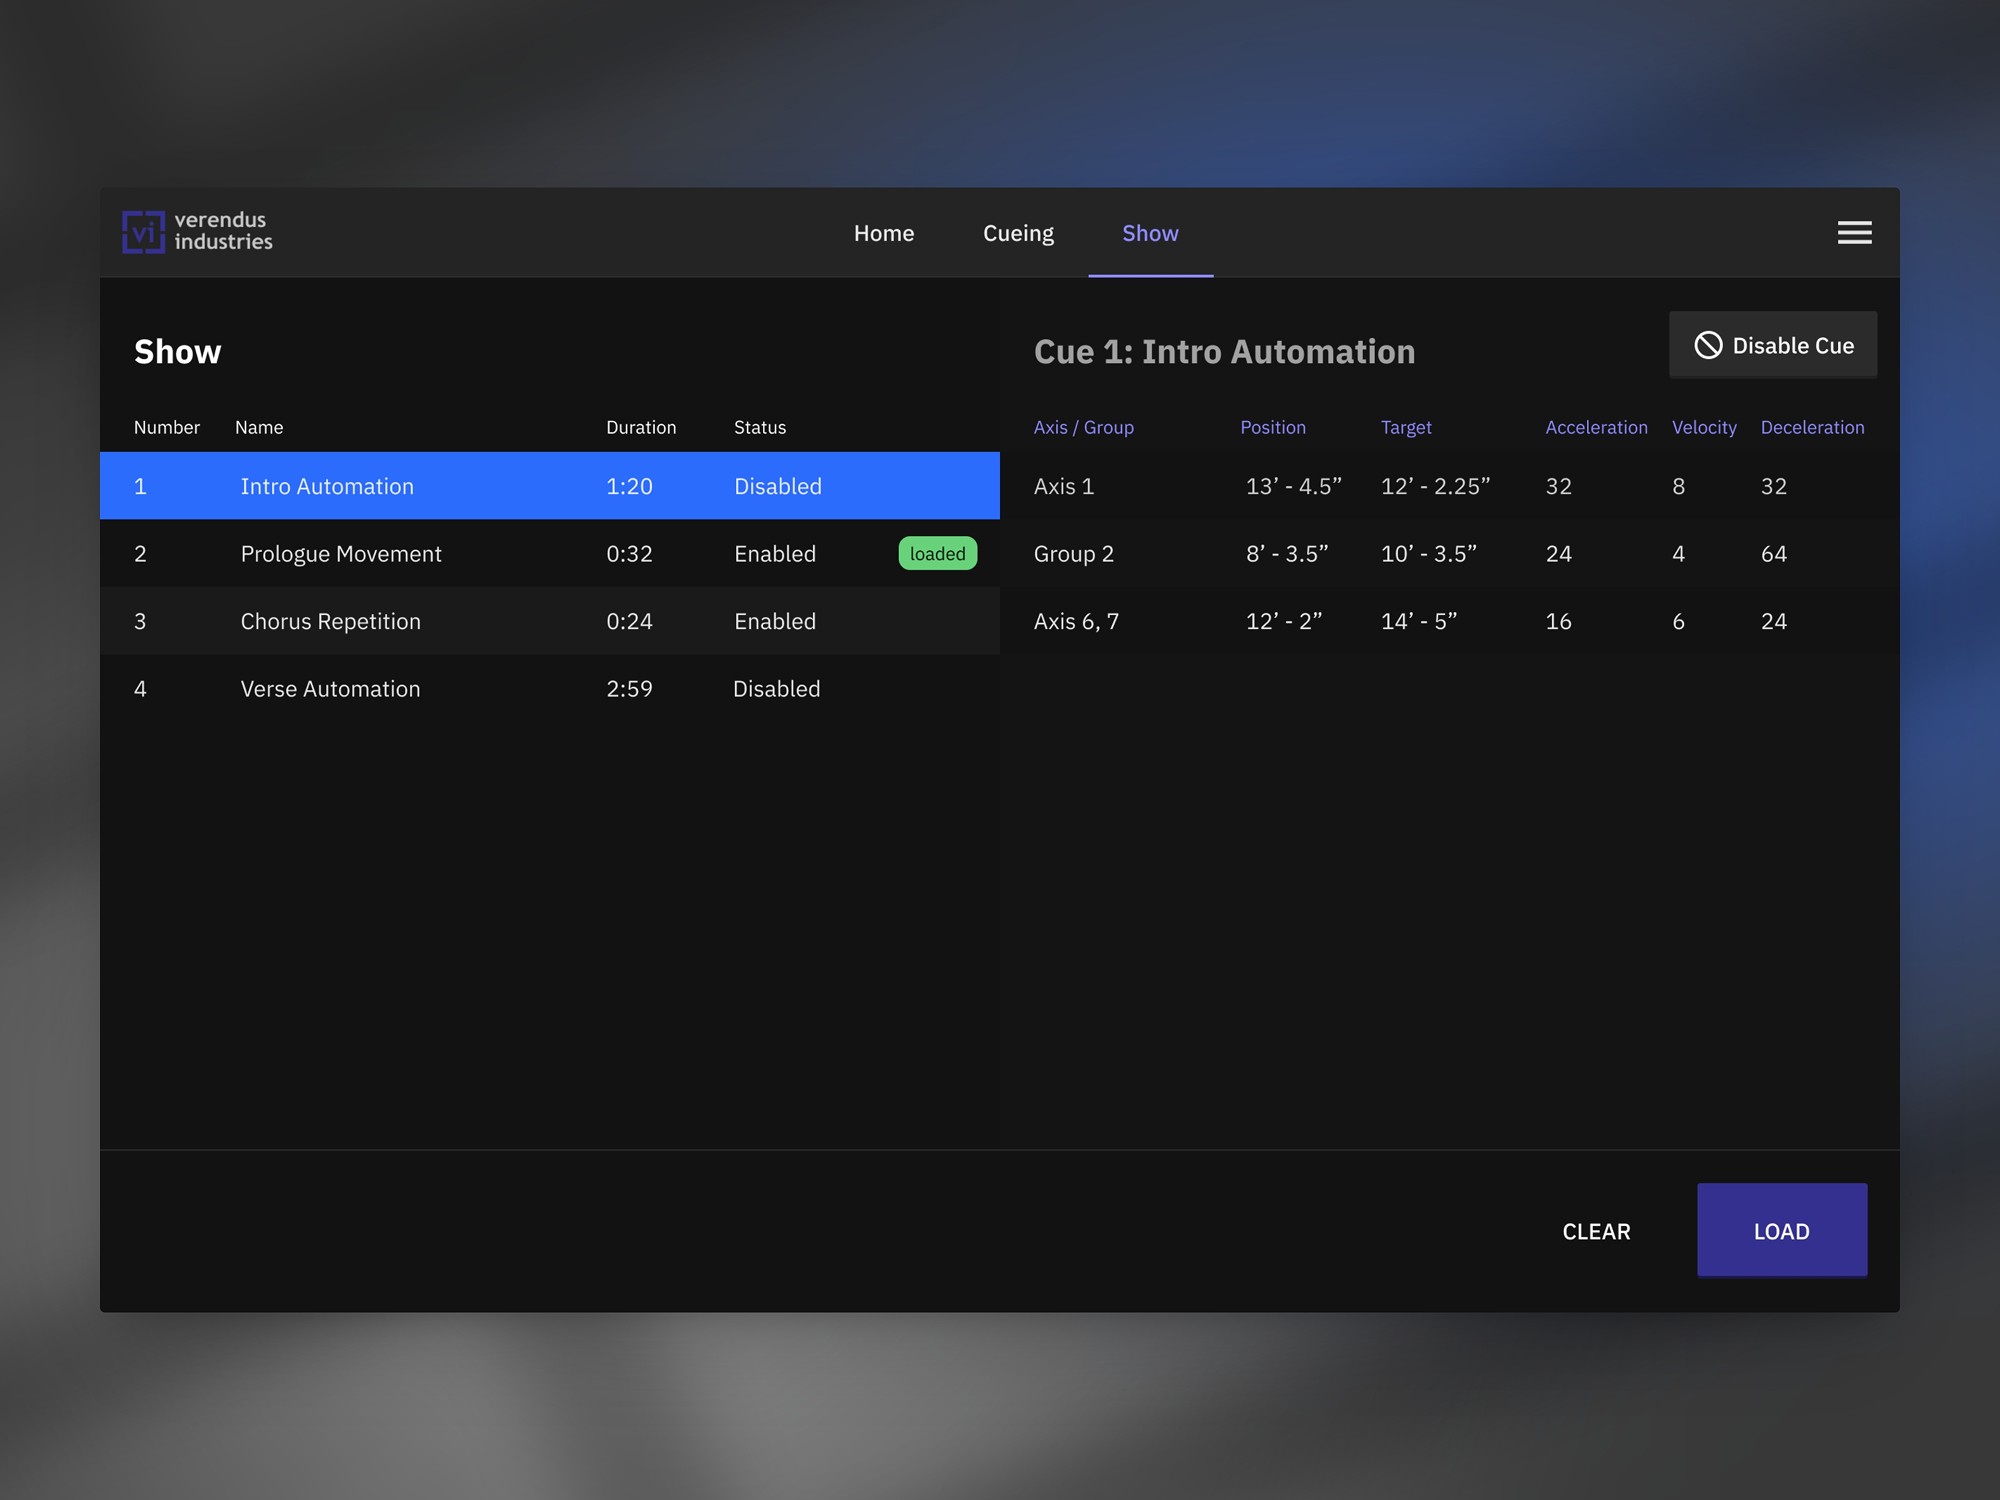Image resolution: width=2000 pixels, height=1500 pixels.
Task: Click the Duration column header
Action: click(x=641, y=427)
